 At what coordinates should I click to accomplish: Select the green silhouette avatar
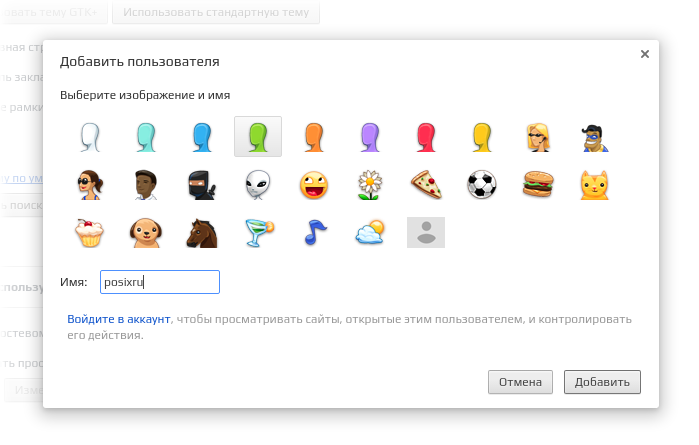(x=258, y=136)
